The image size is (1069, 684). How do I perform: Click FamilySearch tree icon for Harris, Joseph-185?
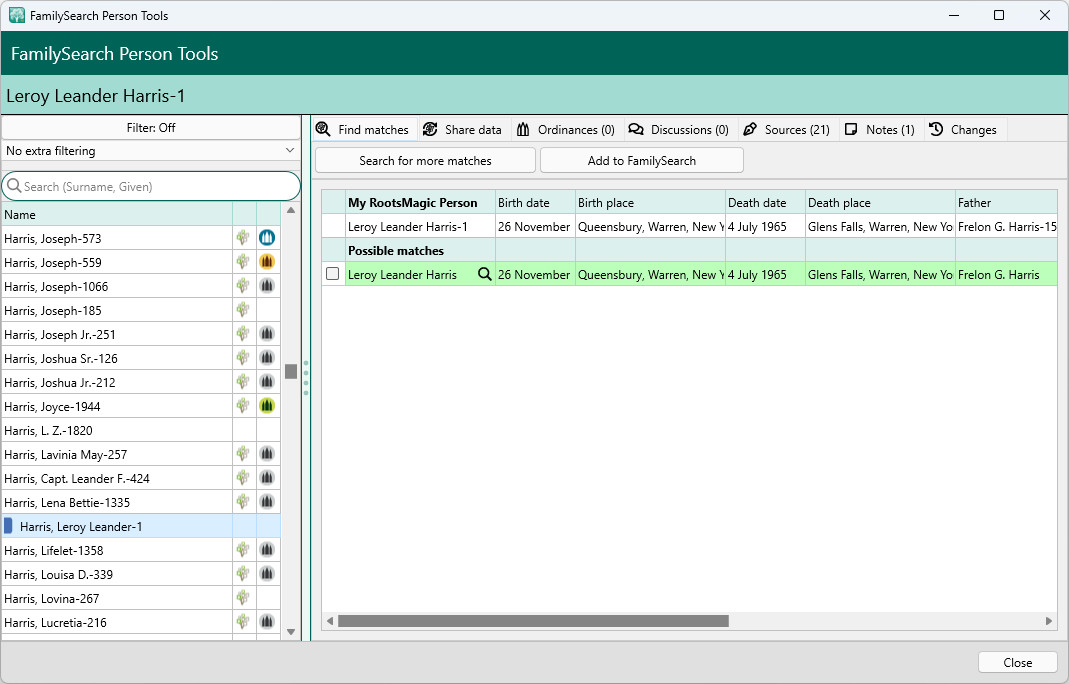click(x=243, y=310)
